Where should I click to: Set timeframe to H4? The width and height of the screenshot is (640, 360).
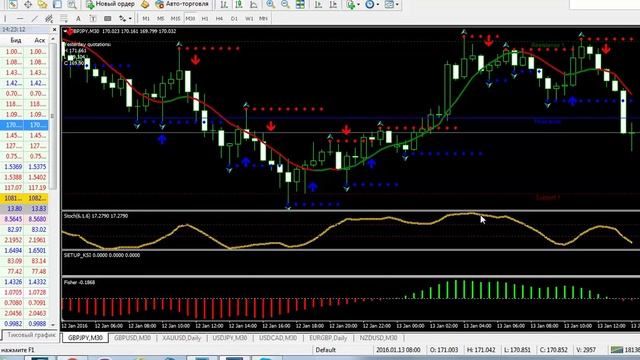[220, 19]
